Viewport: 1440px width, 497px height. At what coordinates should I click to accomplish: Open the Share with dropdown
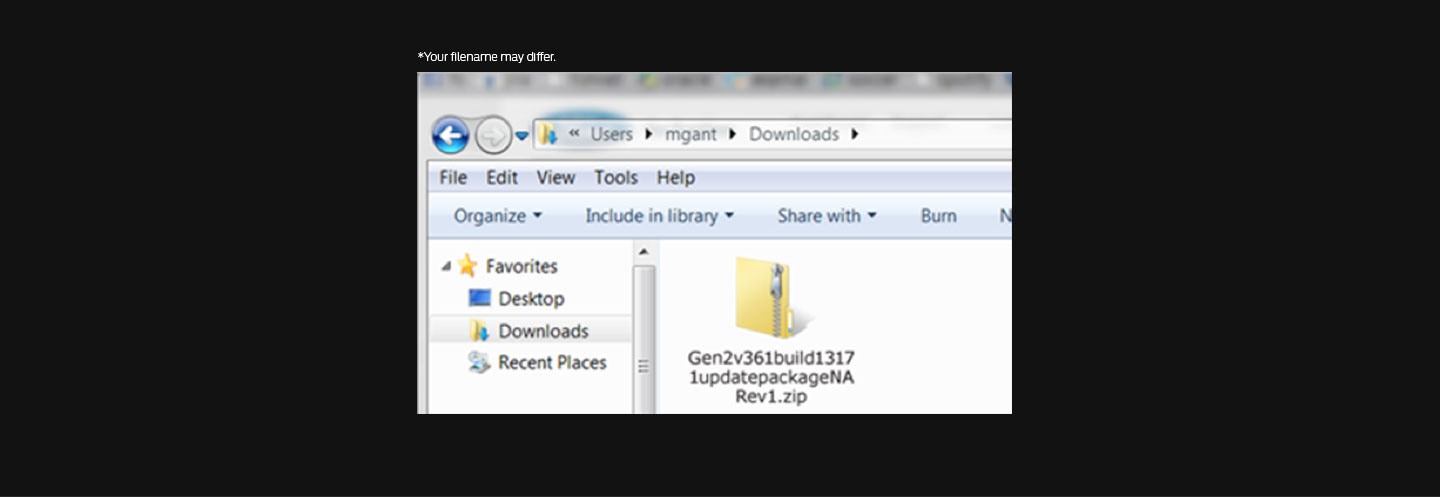coord(826,216)
